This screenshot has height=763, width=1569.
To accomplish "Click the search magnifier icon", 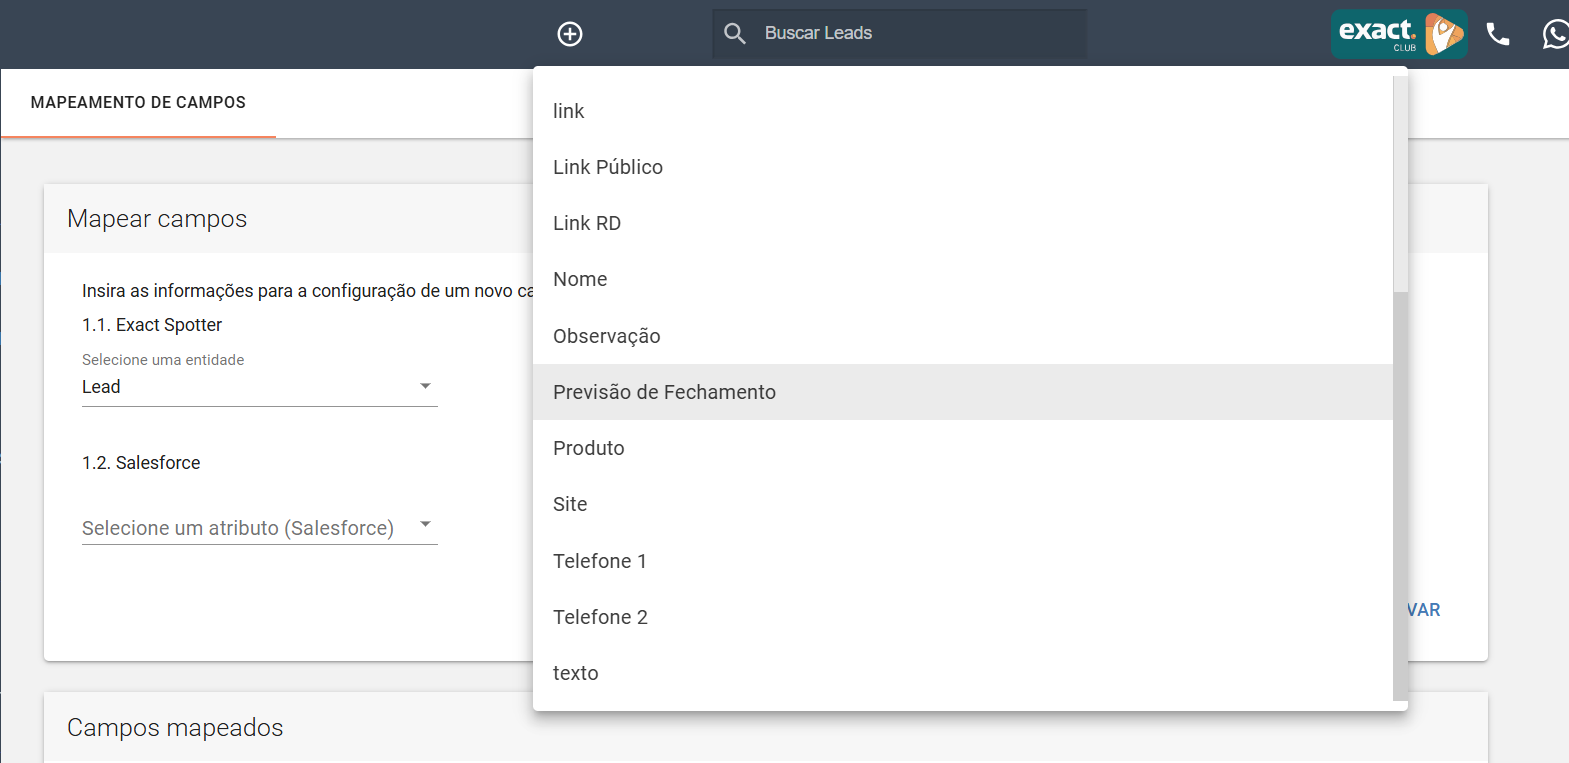I will tap(735, 34).
